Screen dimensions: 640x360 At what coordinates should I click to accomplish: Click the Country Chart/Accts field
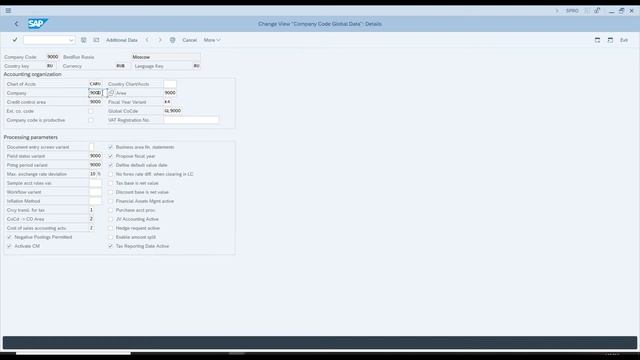(170, 84)
